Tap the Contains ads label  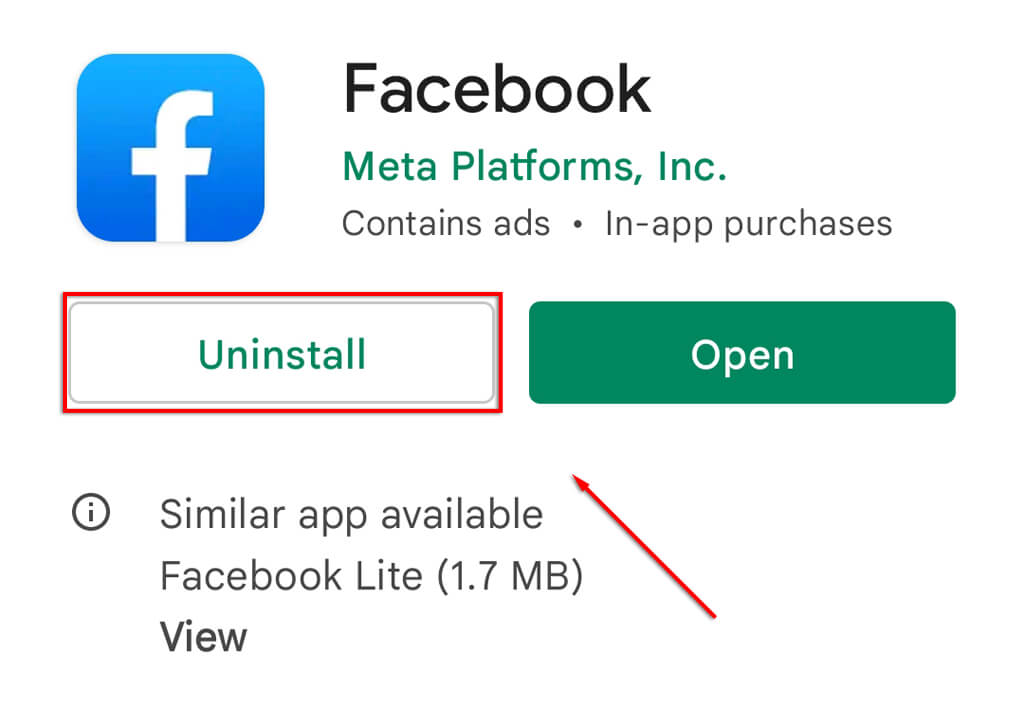pyautogui.click(x=446, y=223)
